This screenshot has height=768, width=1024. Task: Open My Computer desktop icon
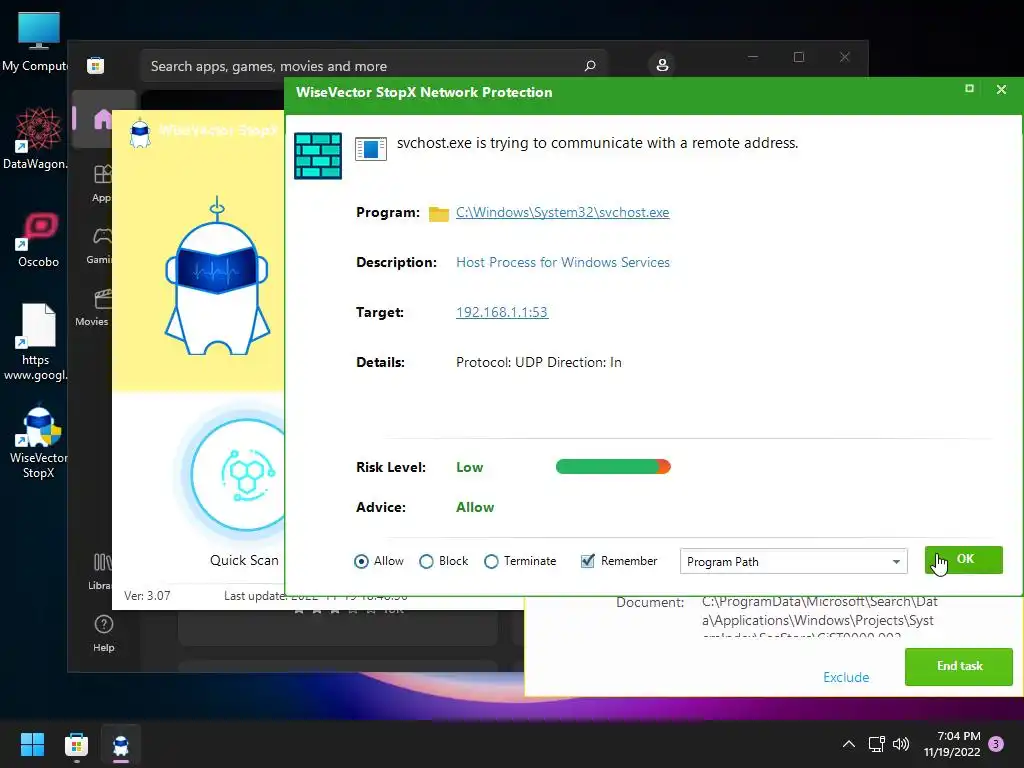[37, 42]
